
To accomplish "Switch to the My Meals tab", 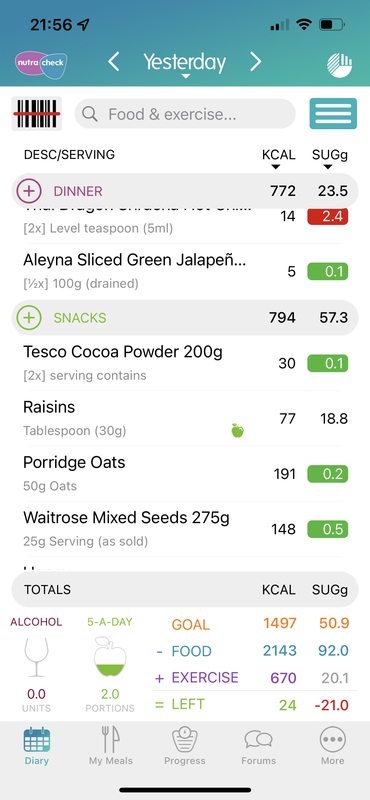I will pos(111,745).
